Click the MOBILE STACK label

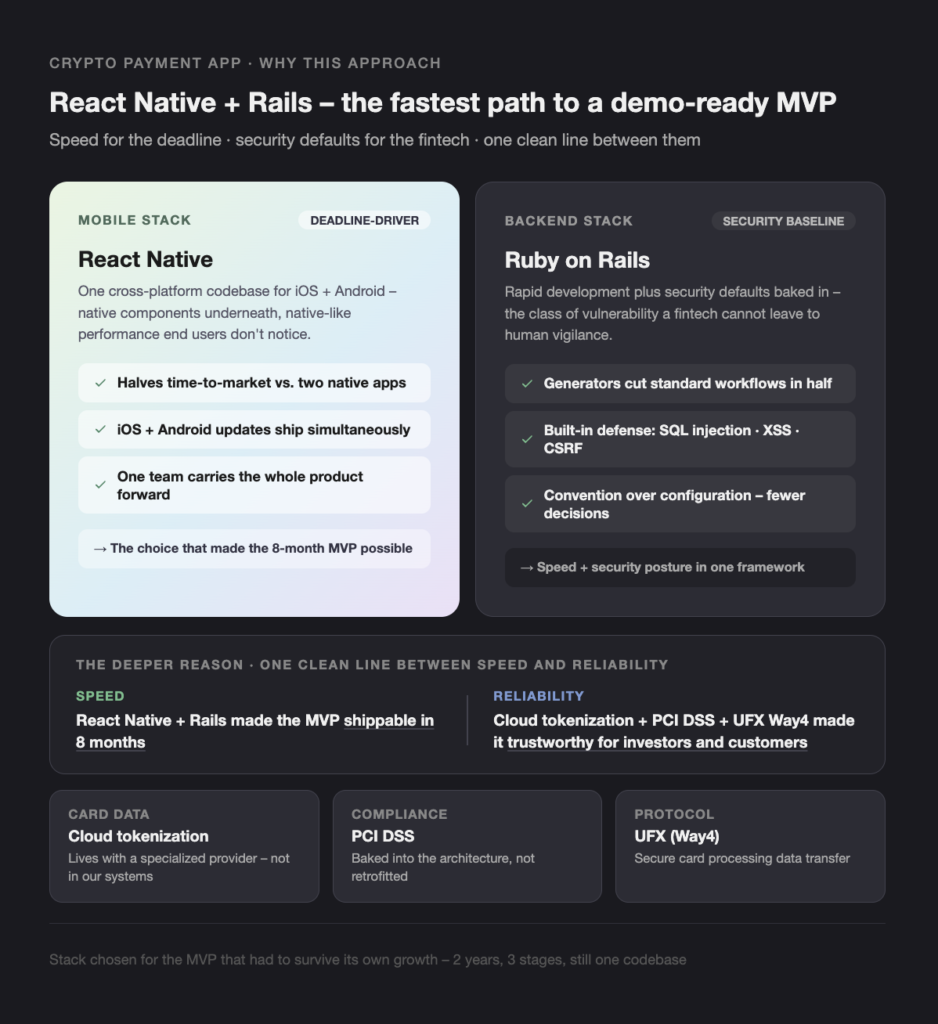click(x=135, y=220)
